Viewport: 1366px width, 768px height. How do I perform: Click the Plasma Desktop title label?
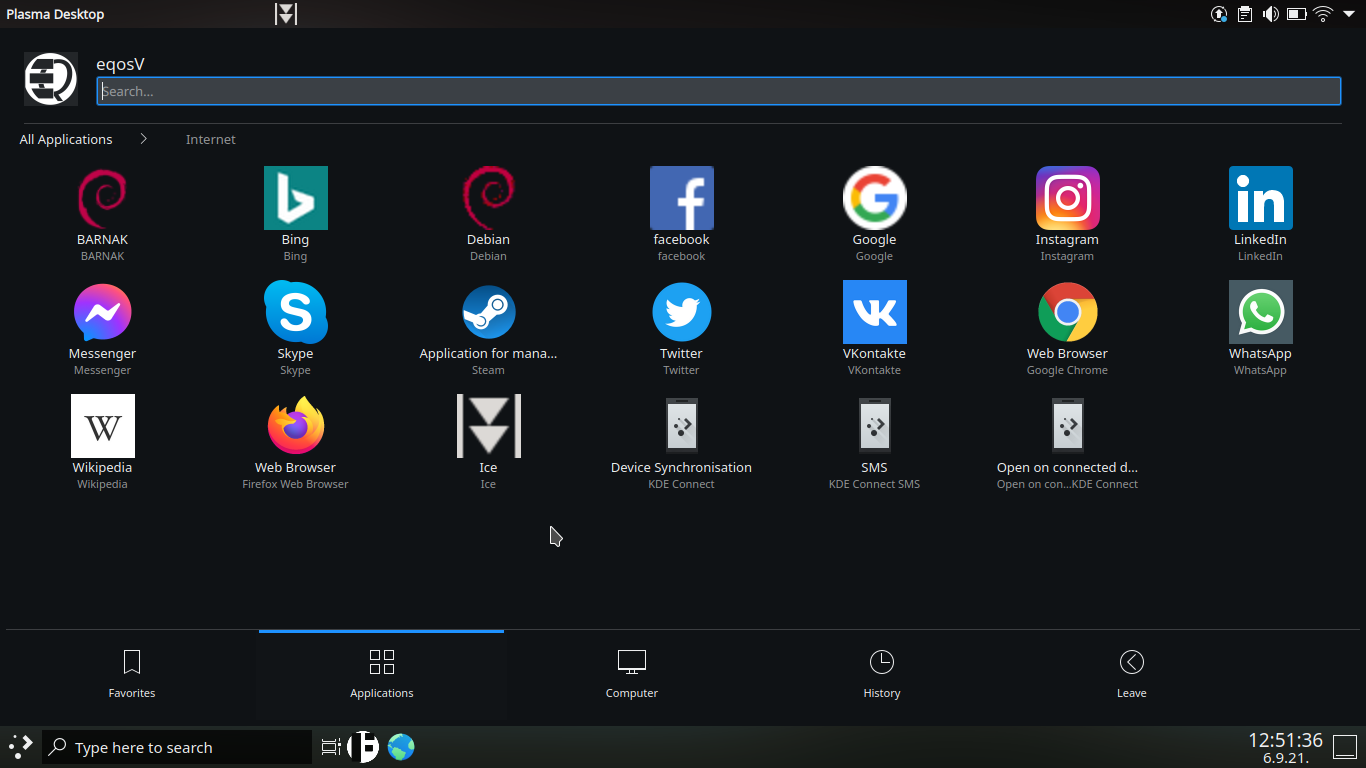point(55,14)
